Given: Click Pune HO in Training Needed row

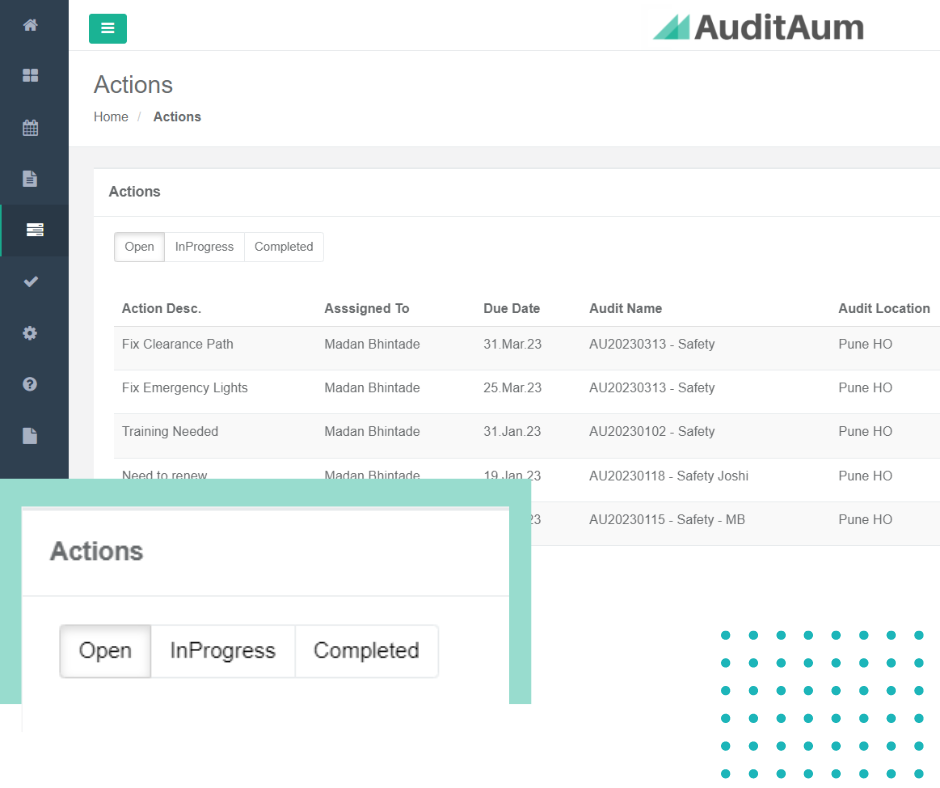Looking at the screenshot, I should 865,432.
